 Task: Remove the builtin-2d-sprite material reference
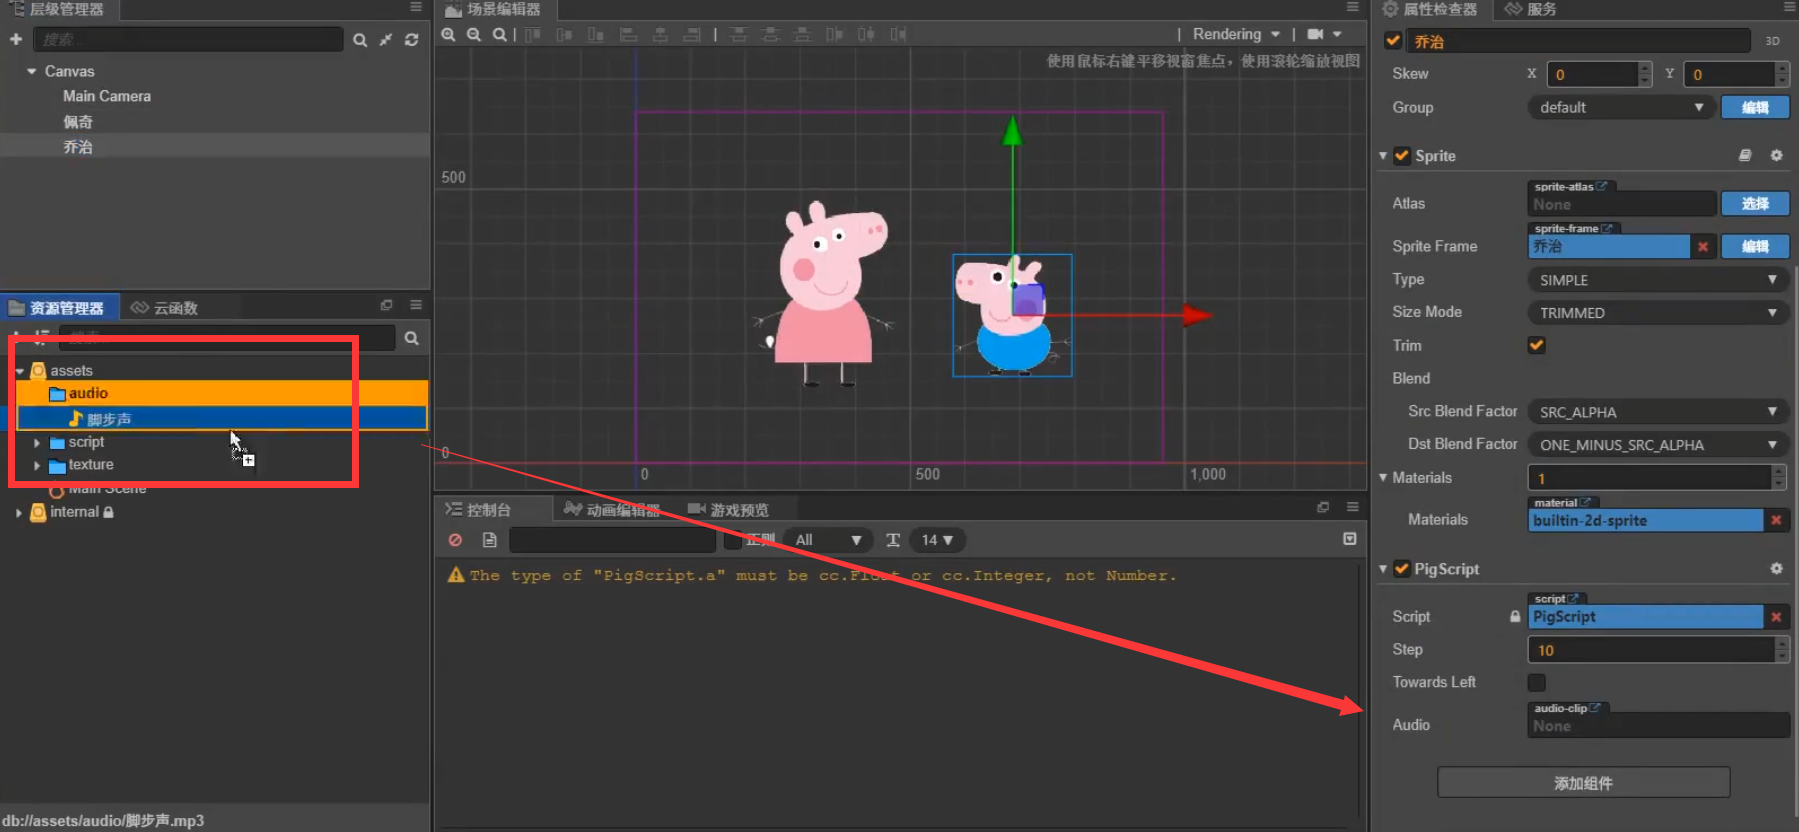point(1776,520)
